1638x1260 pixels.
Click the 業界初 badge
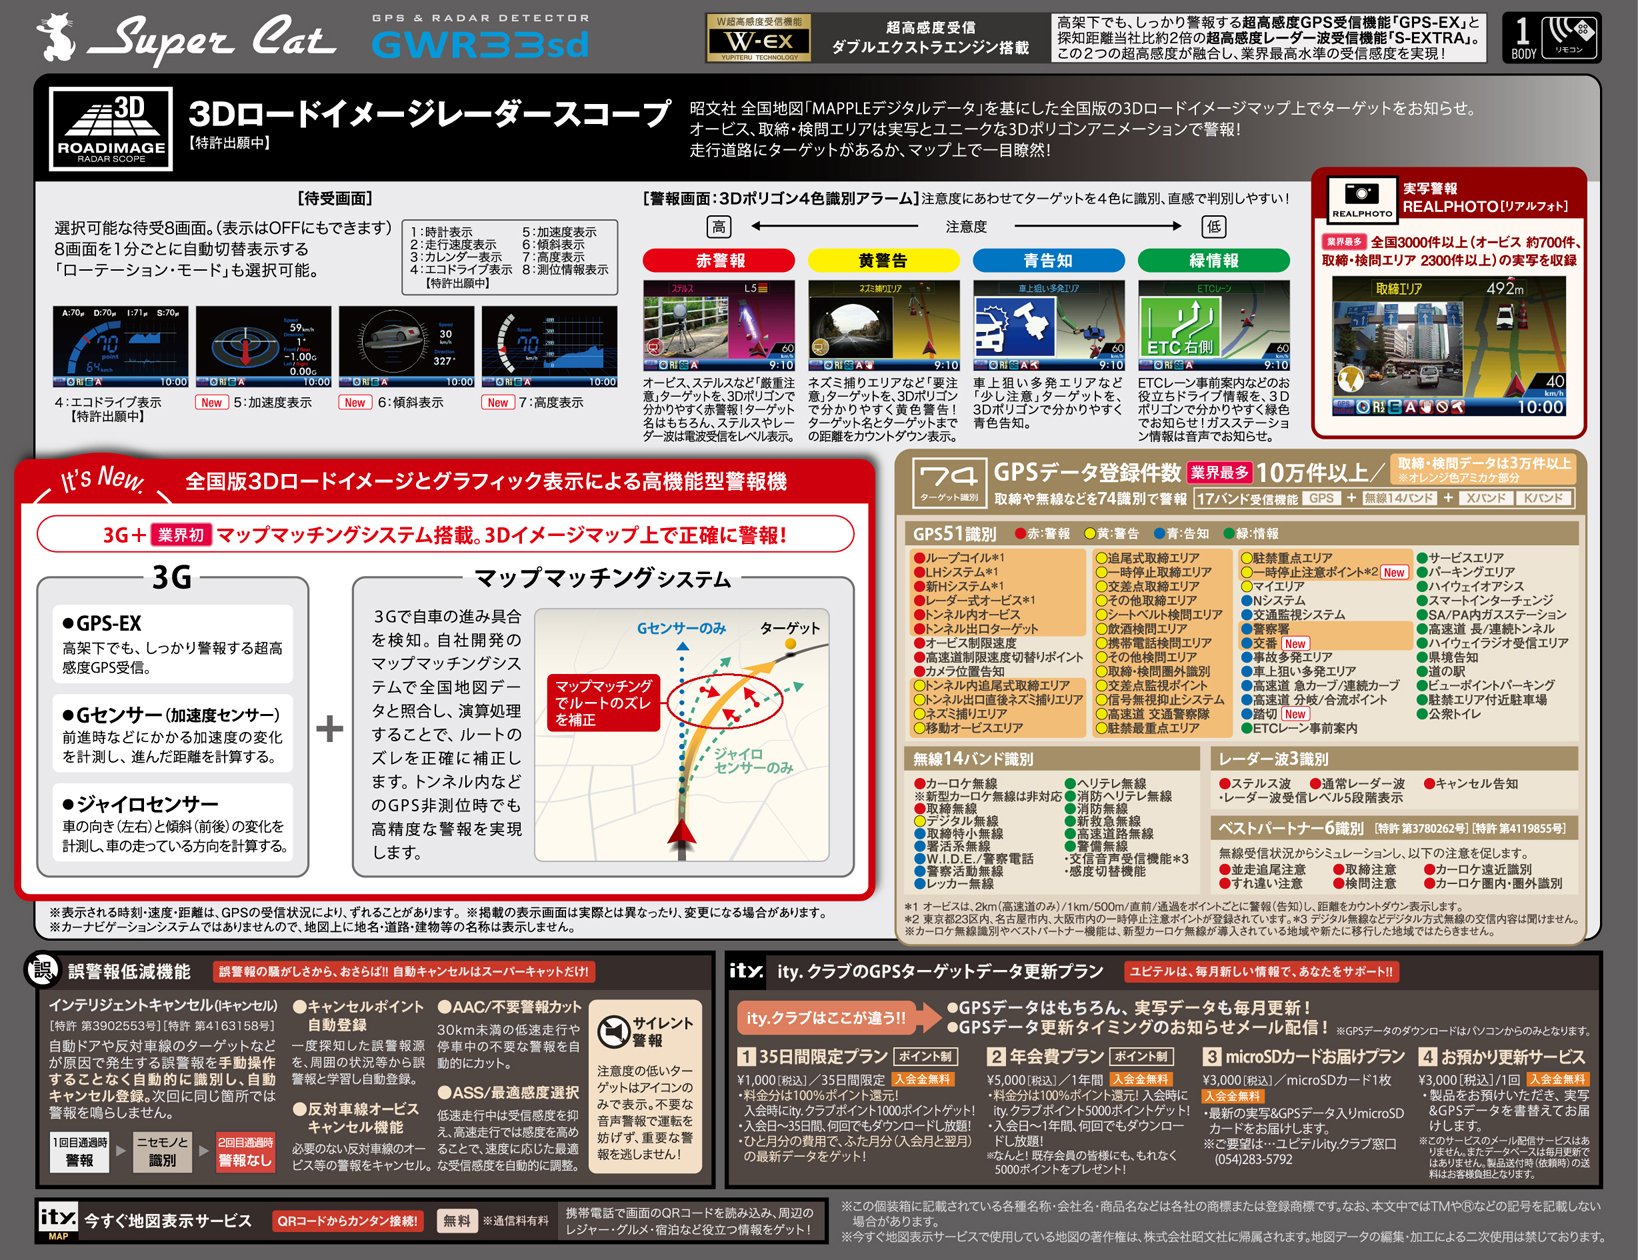[180, 535]
